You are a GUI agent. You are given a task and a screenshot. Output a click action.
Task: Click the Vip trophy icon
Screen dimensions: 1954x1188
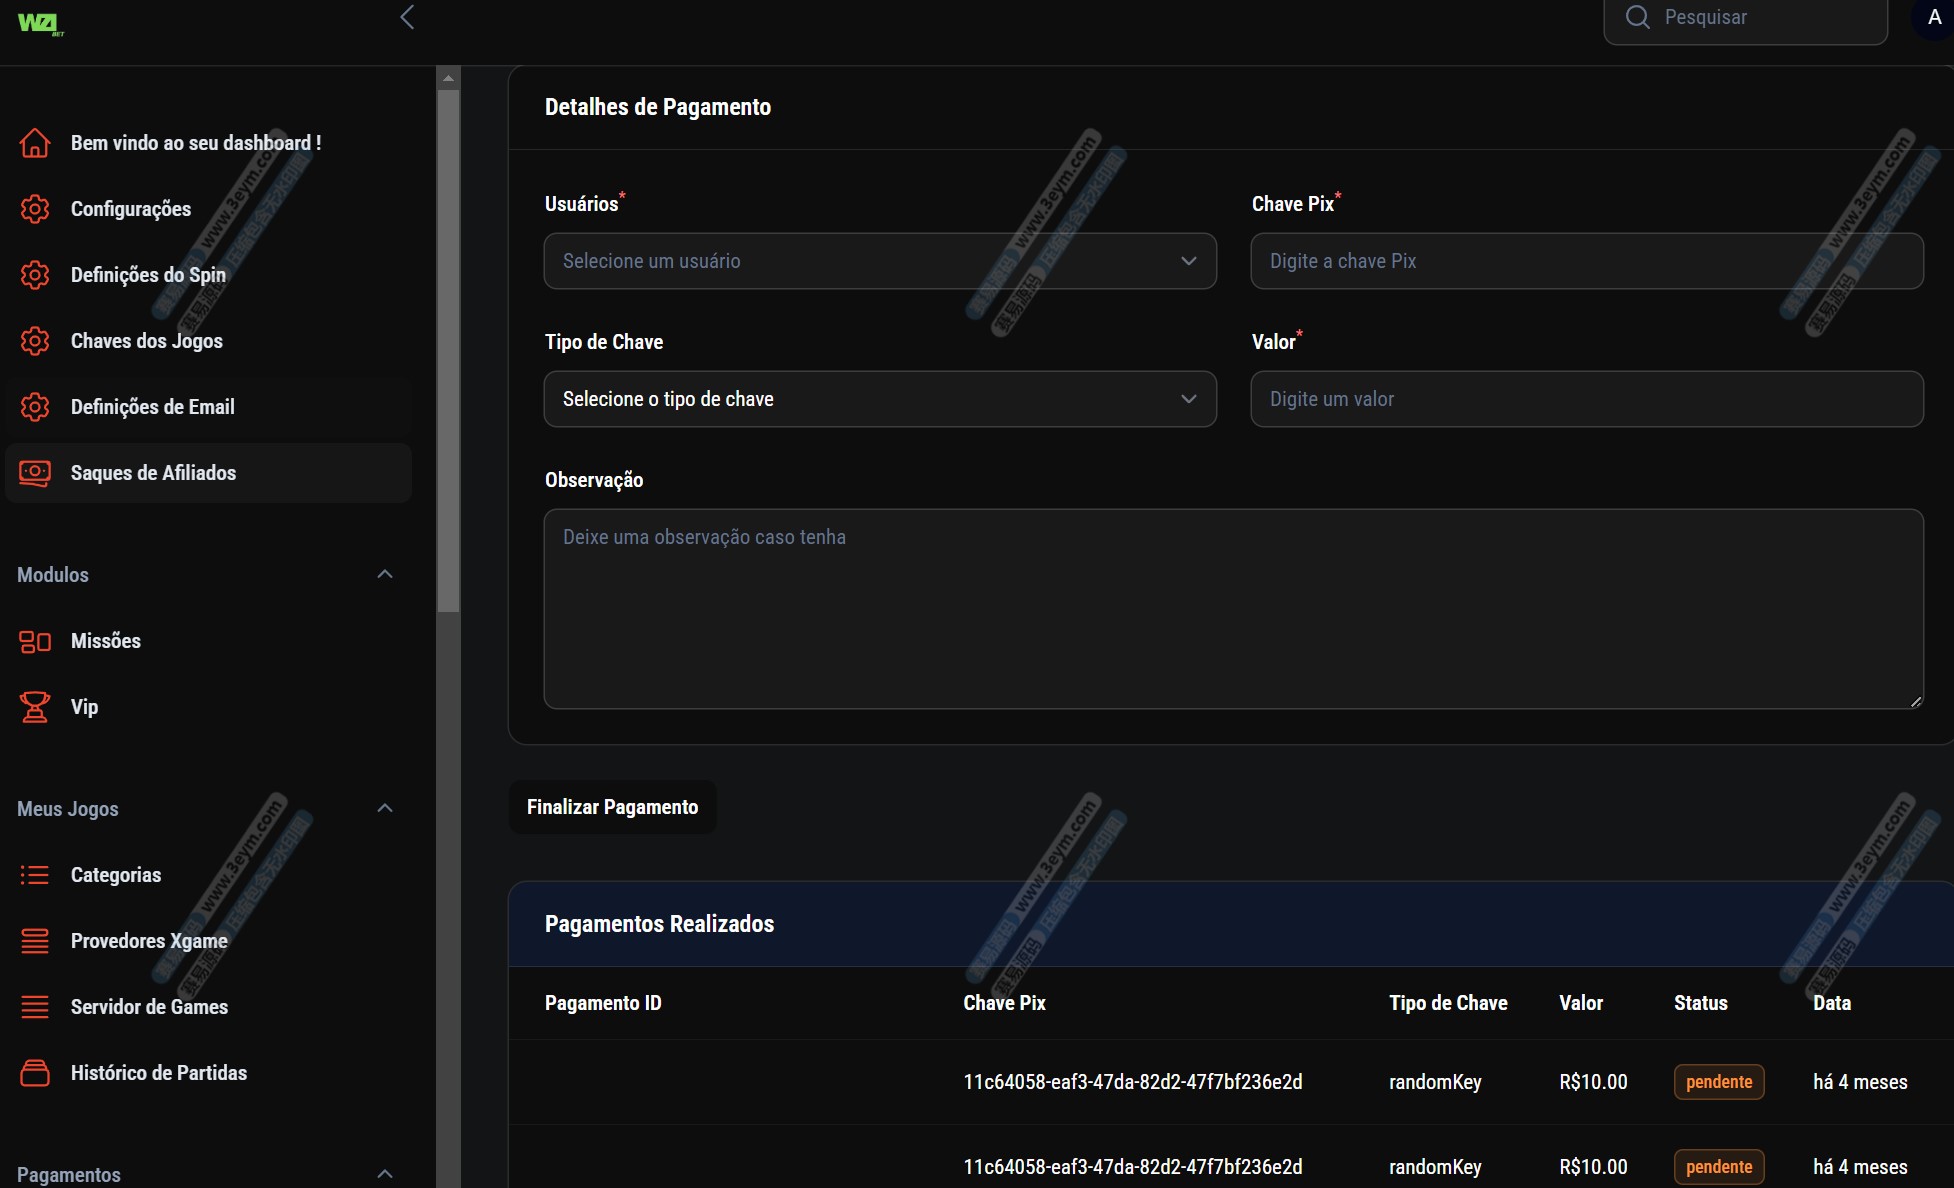[x=35, y=707]
